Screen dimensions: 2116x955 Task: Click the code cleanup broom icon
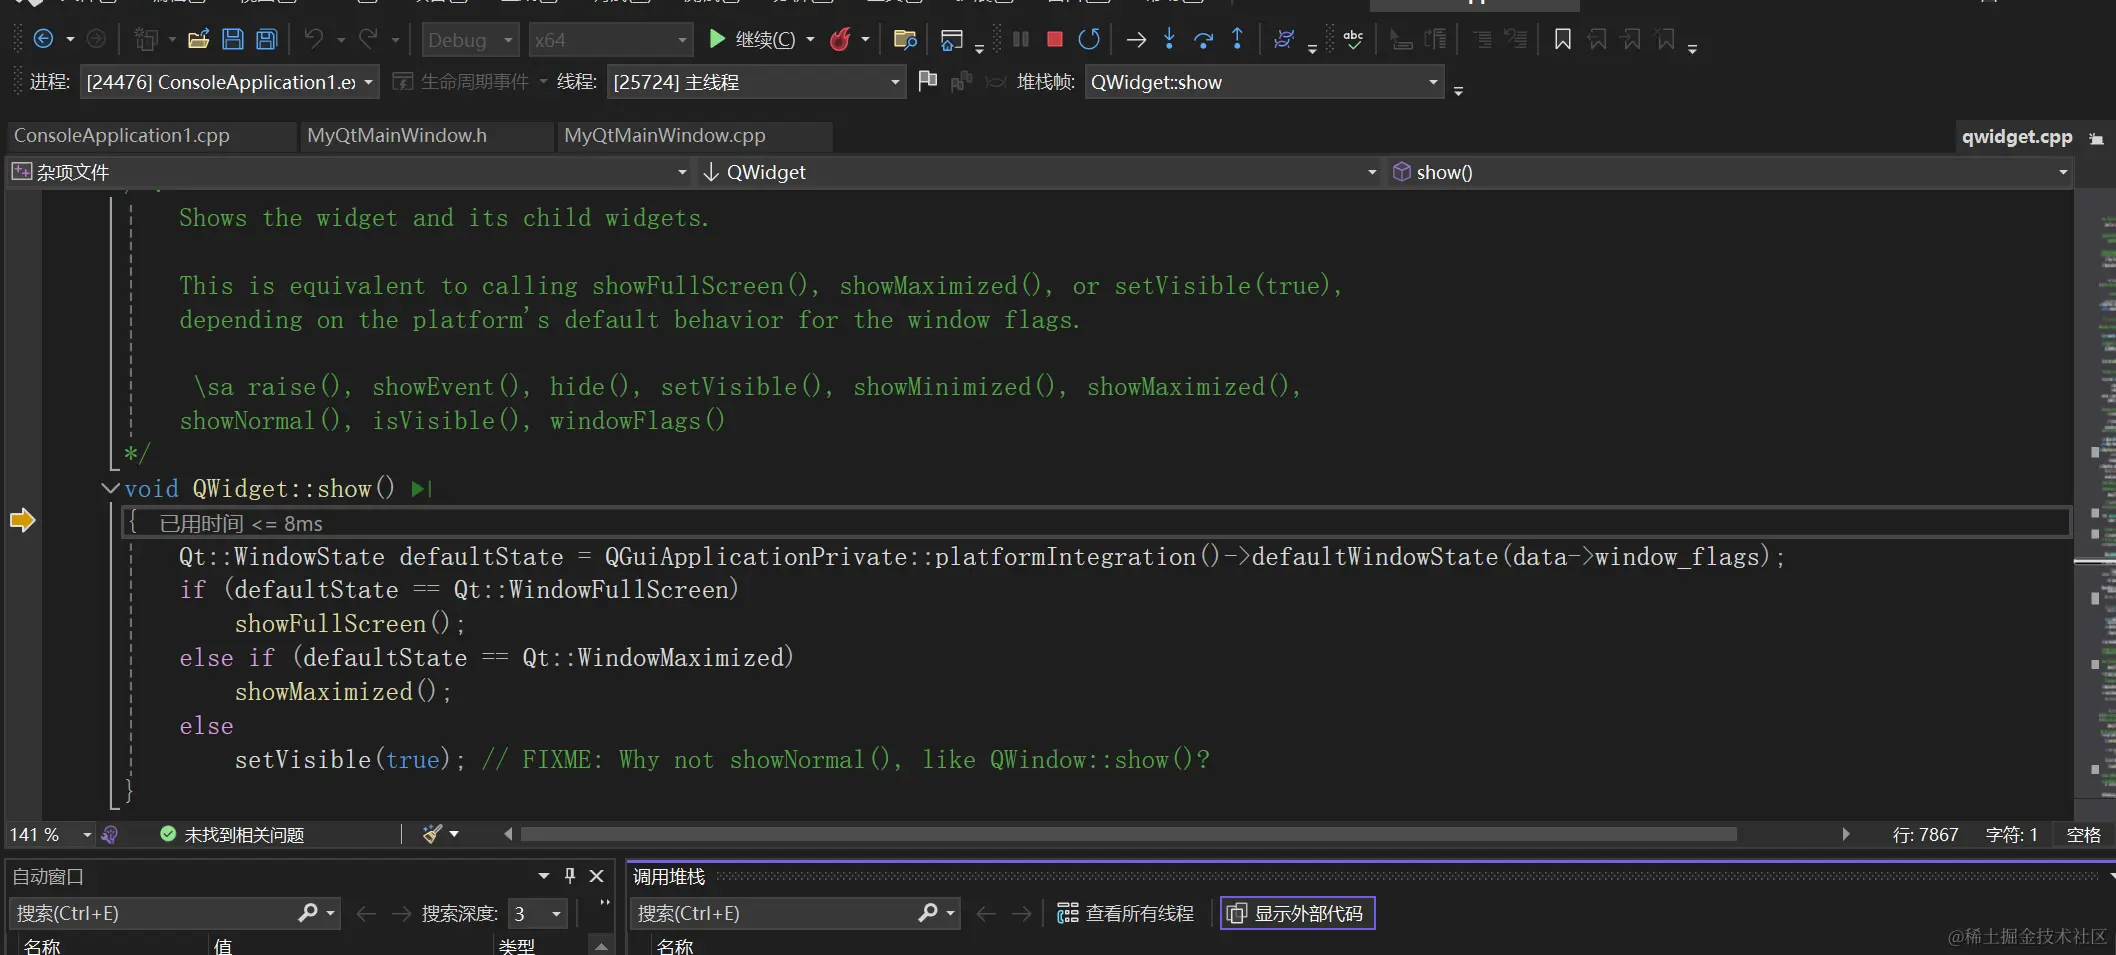(432, 834)
